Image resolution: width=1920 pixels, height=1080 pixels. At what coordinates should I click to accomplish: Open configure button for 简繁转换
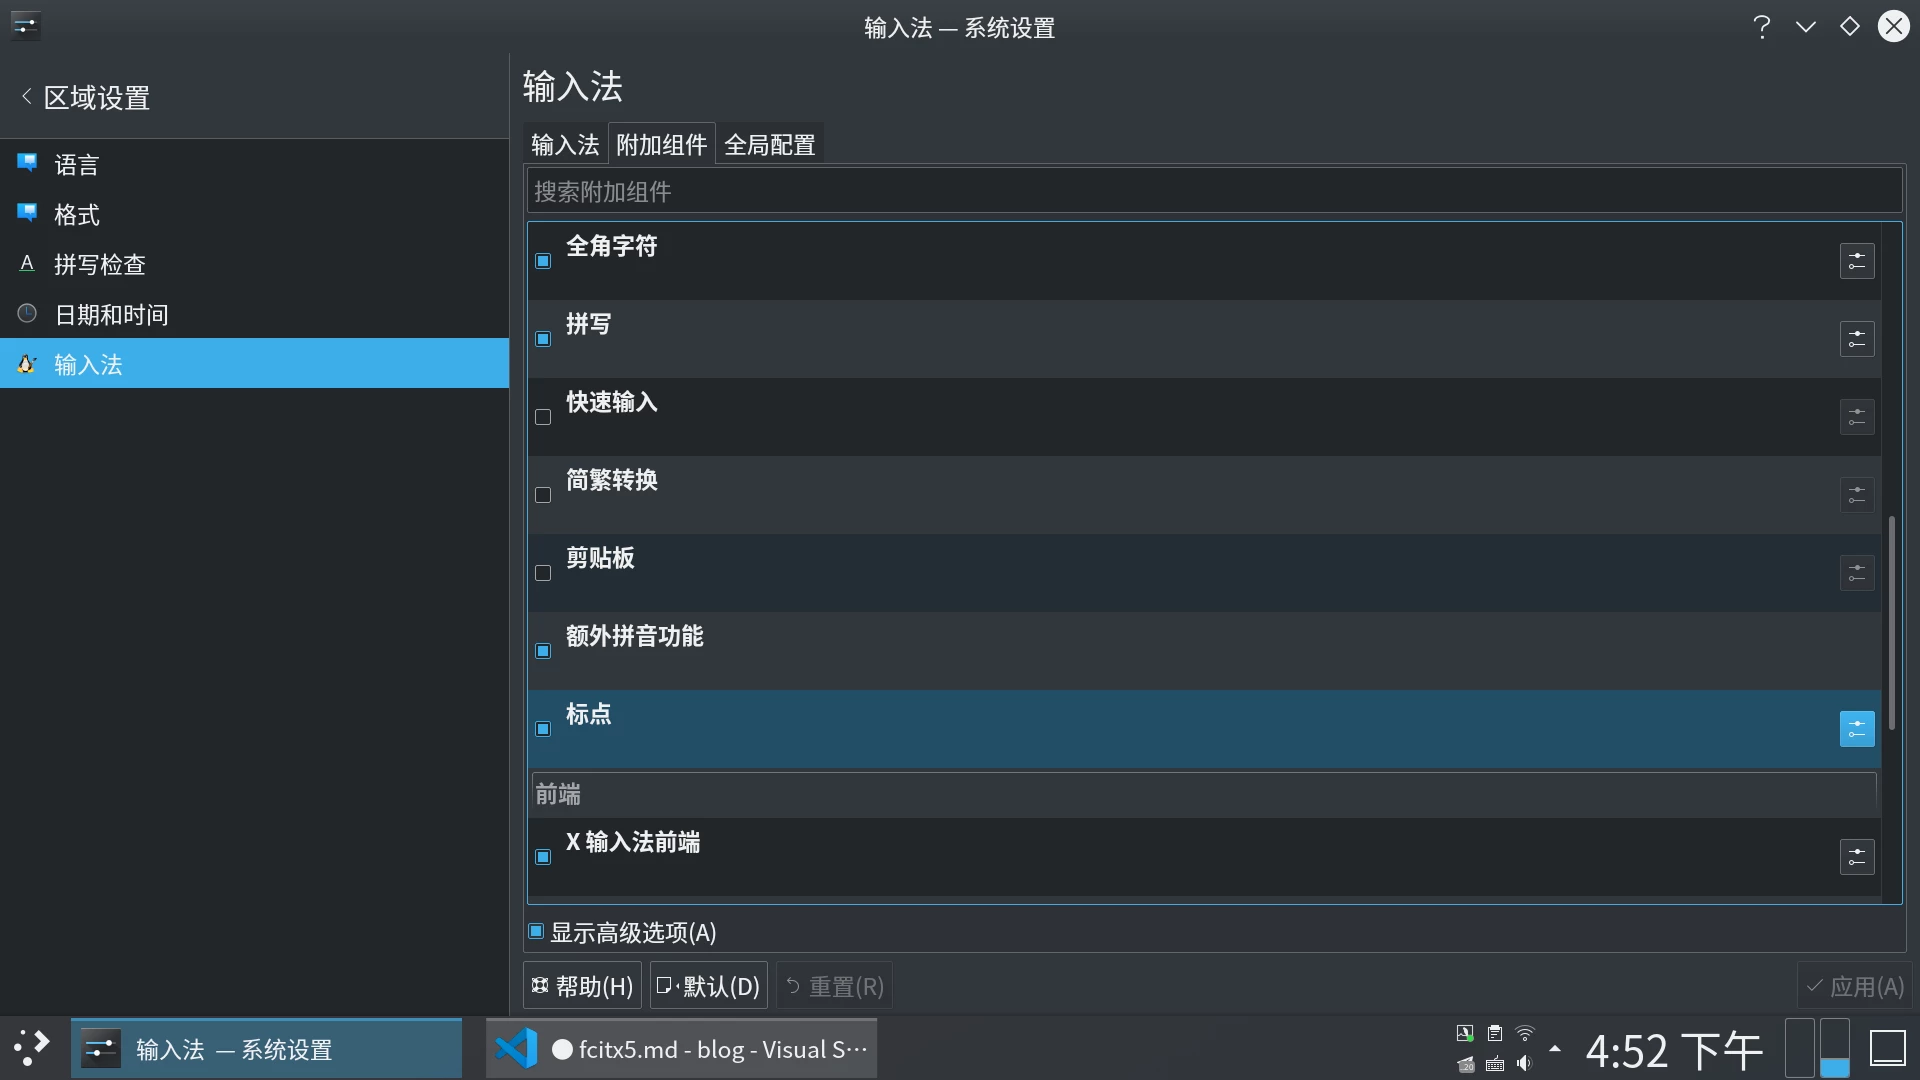[x=1857, y=495]
